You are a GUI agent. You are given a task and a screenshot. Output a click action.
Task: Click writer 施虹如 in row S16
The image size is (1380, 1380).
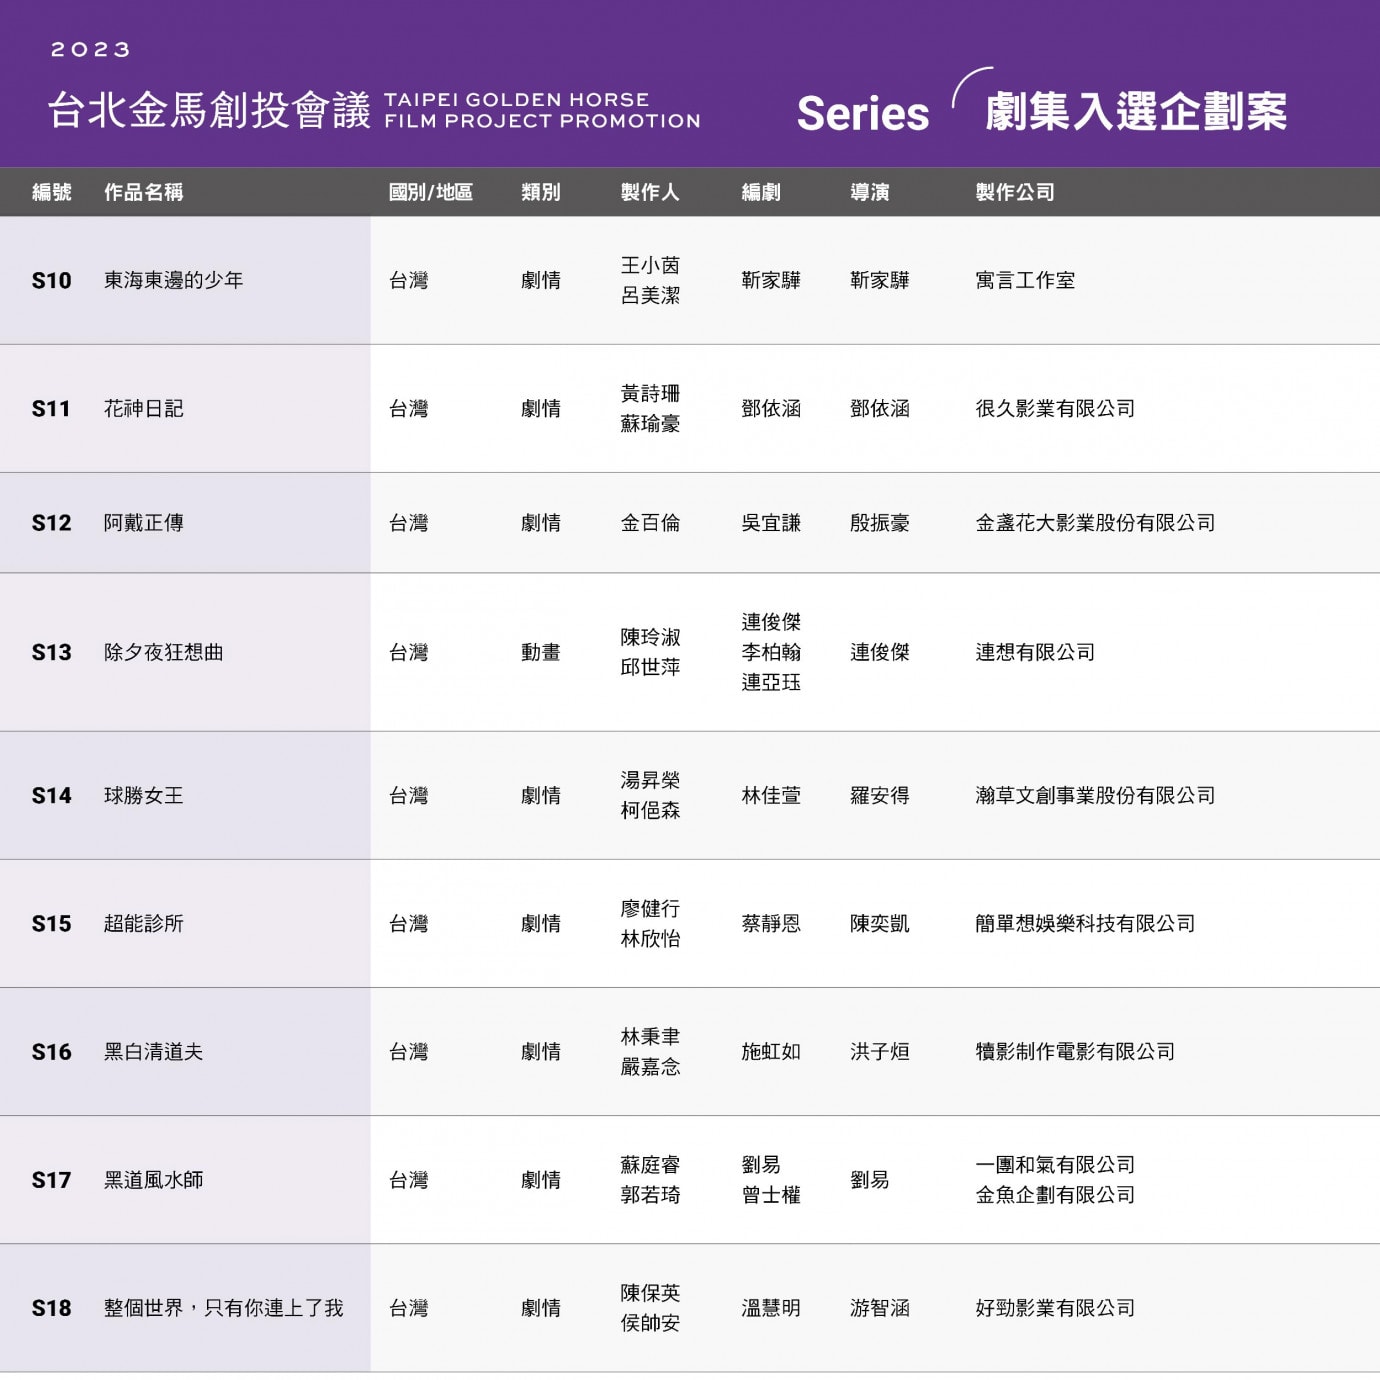click(770, 1051)
